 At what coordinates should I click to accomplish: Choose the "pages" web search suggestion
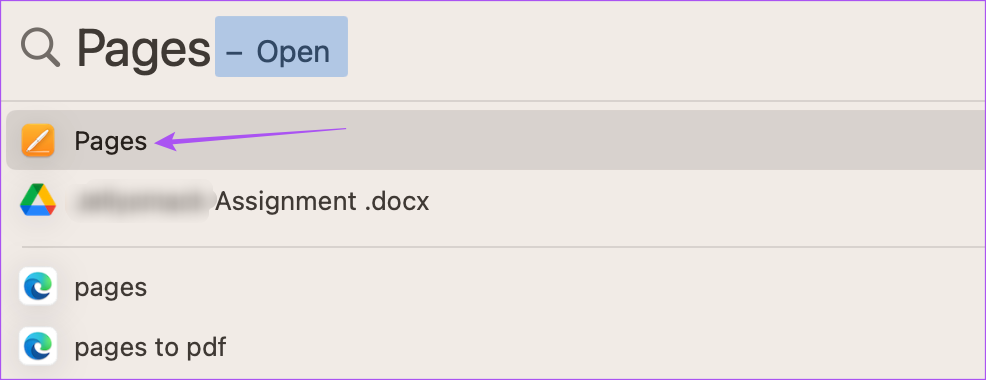[x=496, y=286]
